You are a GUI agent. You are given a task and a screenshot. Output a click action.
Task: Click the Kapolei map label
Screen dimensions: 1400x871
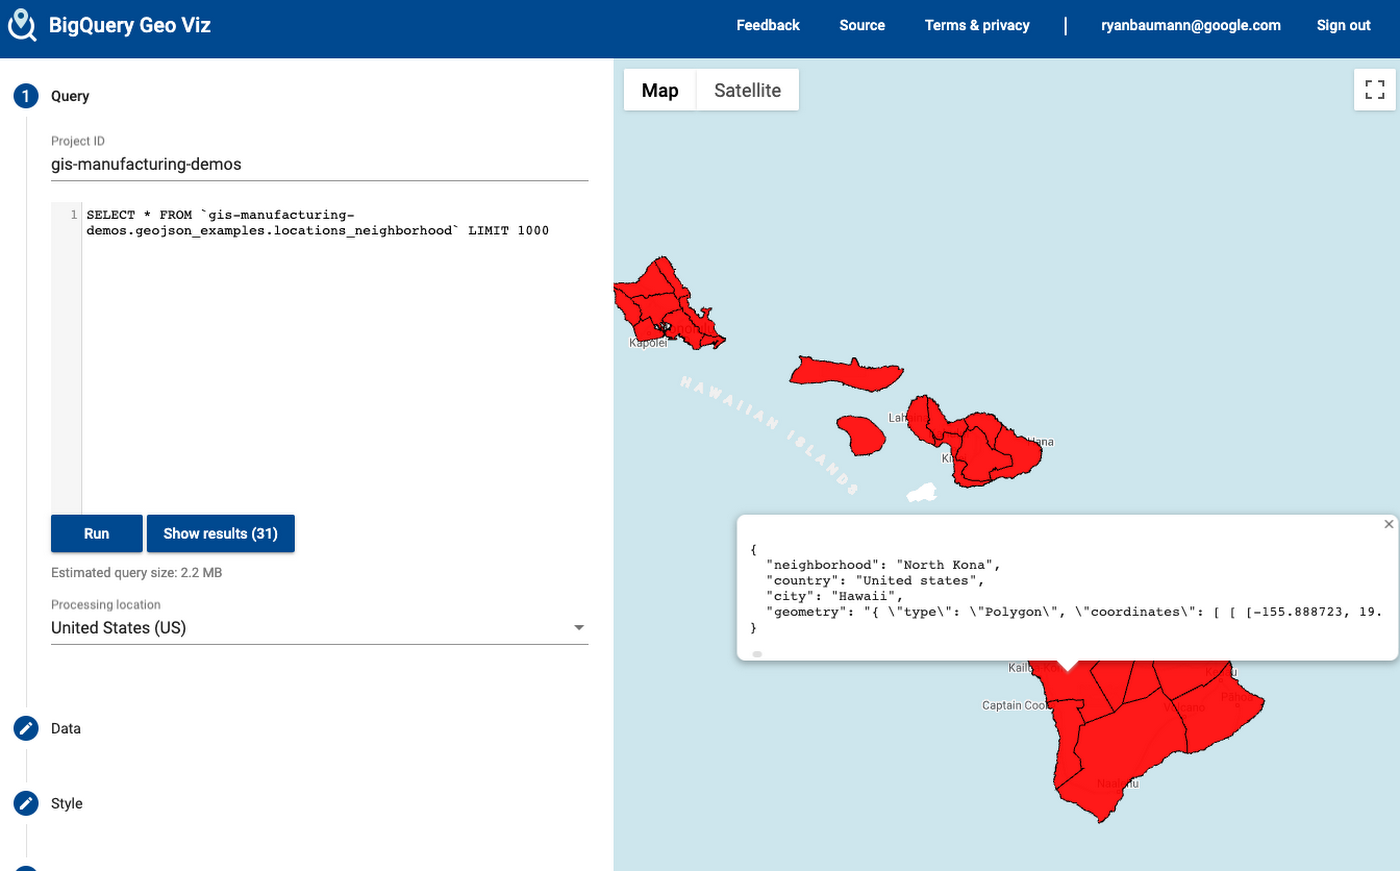coord(648,343)
